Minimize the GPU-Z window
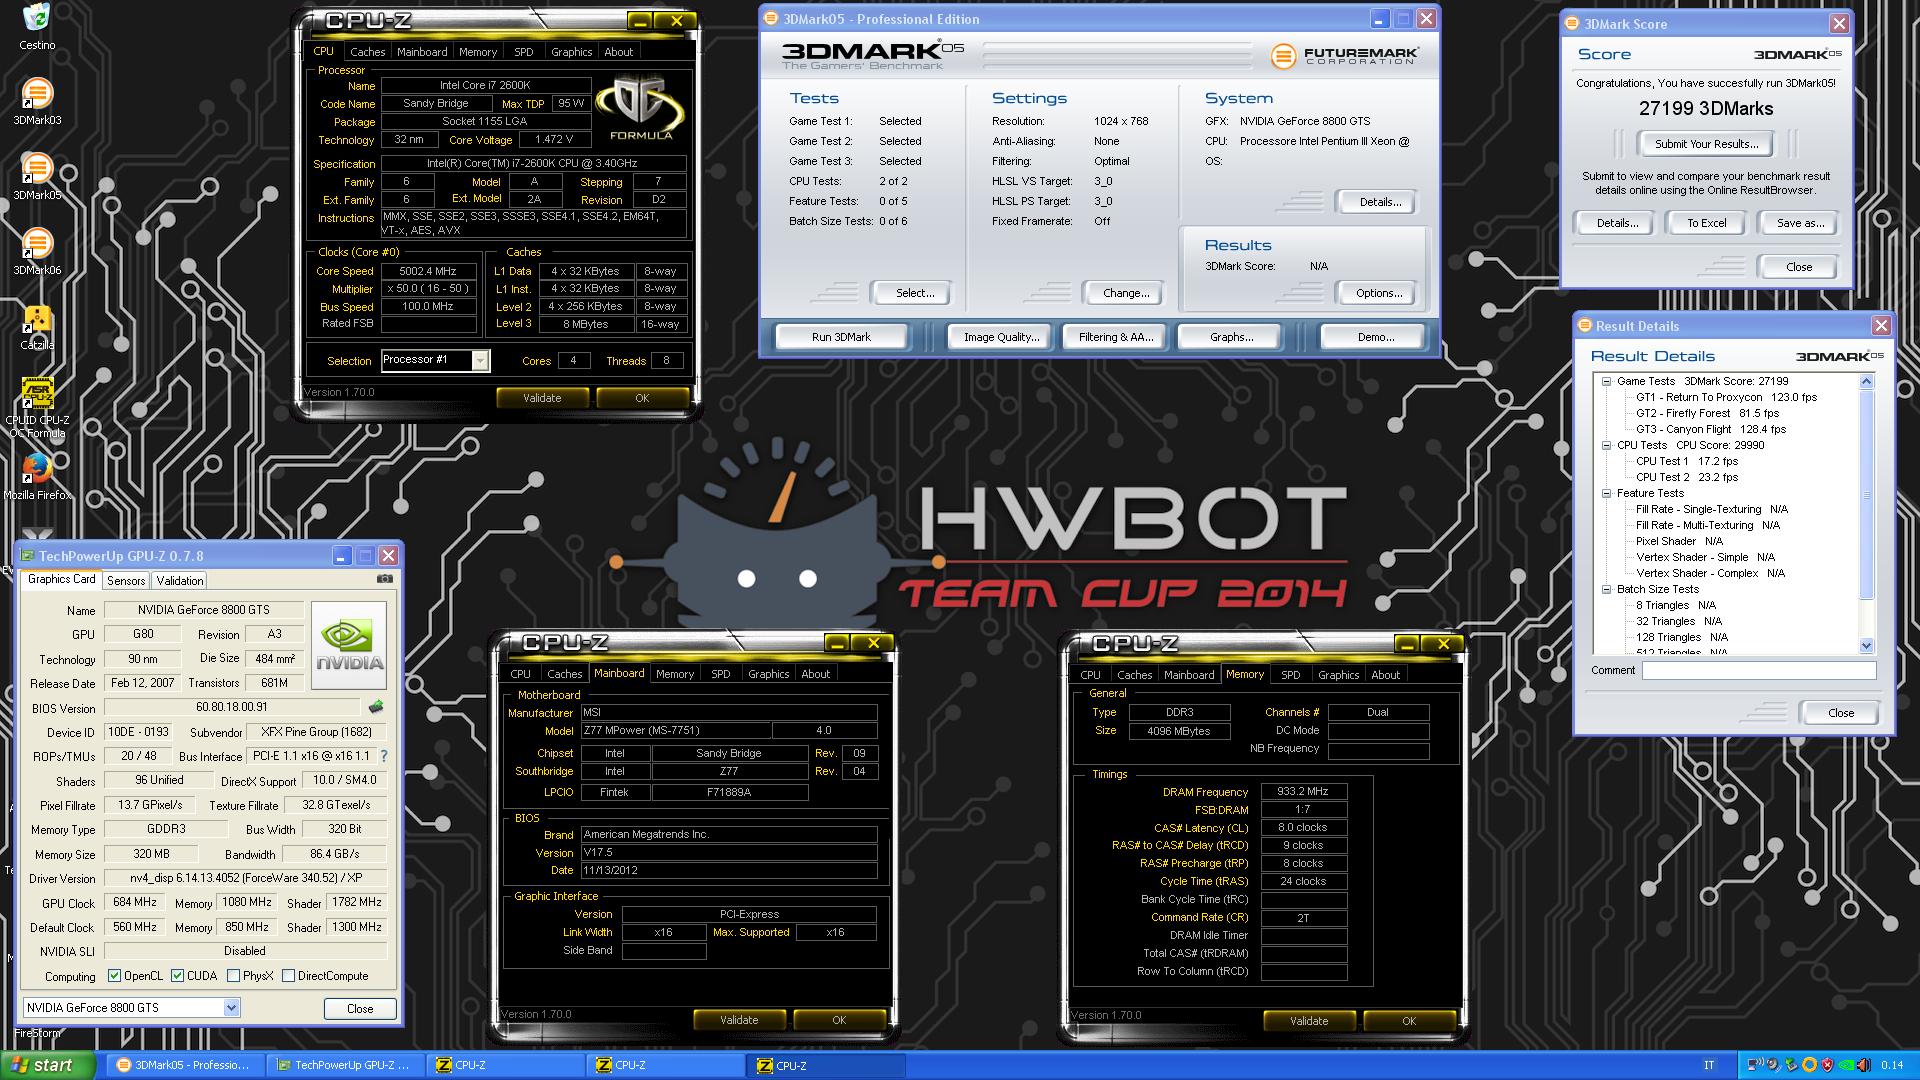This screenshot has width=1920, height=1080. click(x=341, y=556)
